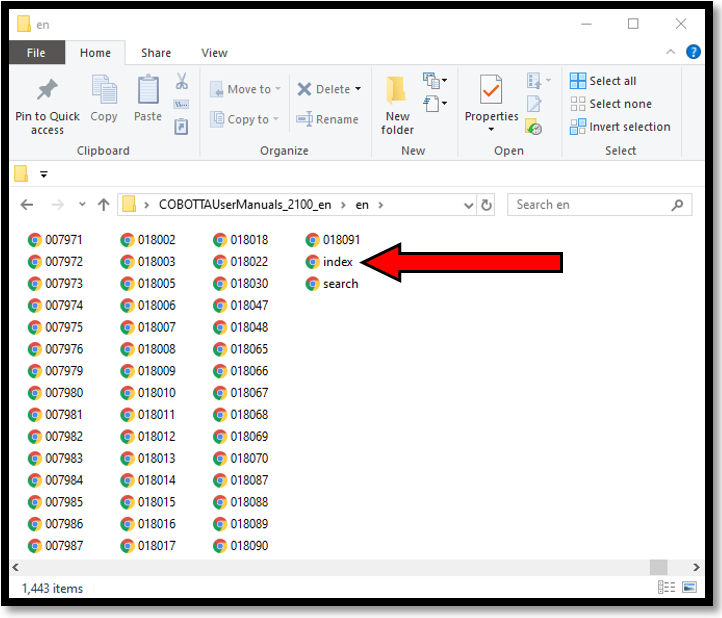Screen dimensions: 722x618
Task: Expand the address bar history dropdown
Action: tap(468, 205)
